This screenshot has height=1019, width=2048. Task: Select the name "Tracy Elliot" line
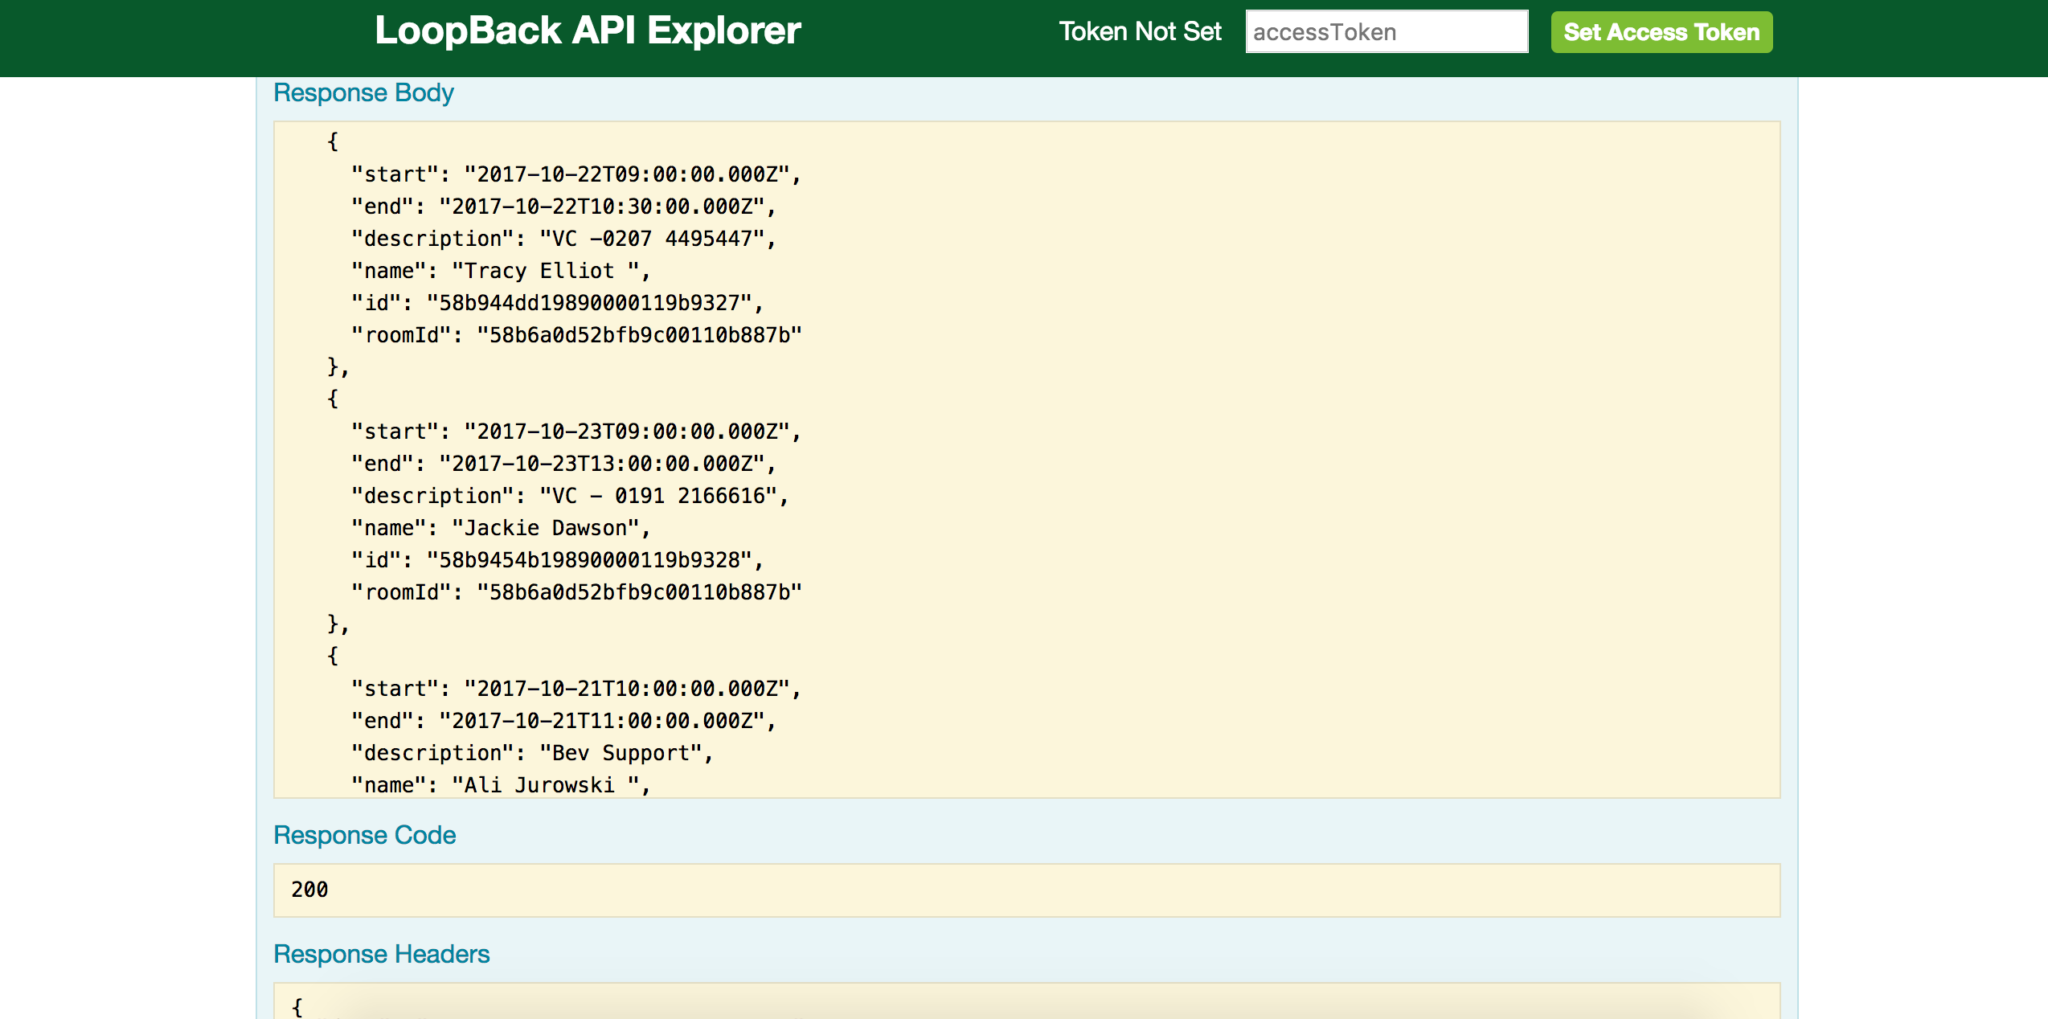[501, 270]
